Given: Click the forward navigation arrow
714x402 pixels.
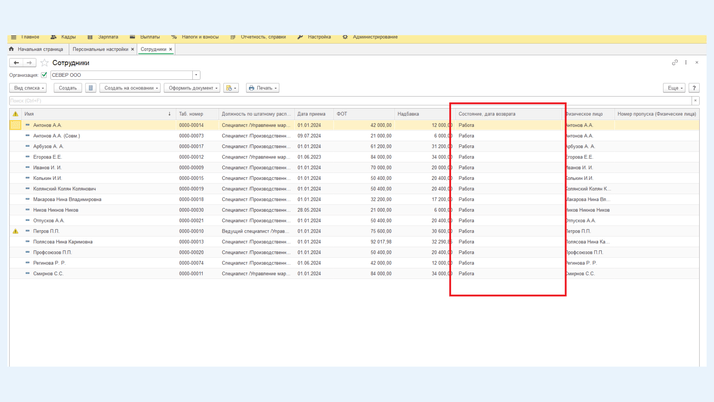Looking at the screenshot, I should pyautogui.click(x=29, y=62).
